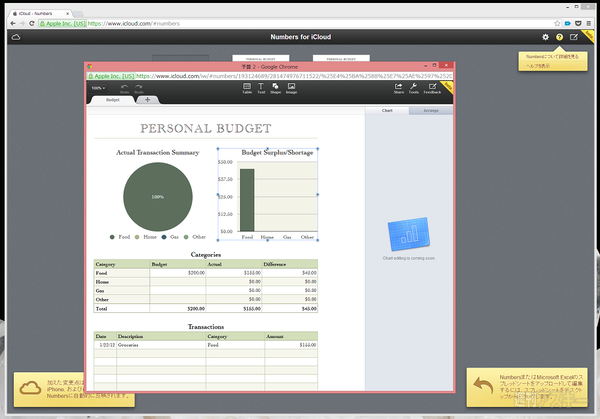Viewport: 600px width, 419px height.
Task: Bookmark this page with the star icon
Action: click(x=557, y=24)
